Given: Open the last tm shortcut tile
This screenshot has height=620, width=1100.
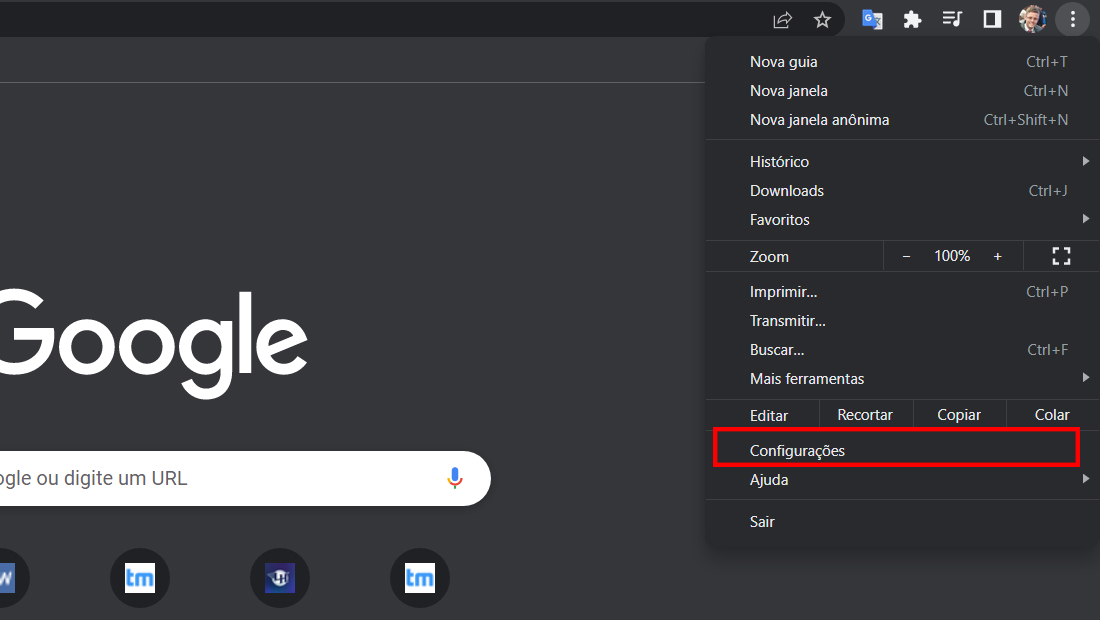Looking at the screenshot, I should (x=420, y=578).
